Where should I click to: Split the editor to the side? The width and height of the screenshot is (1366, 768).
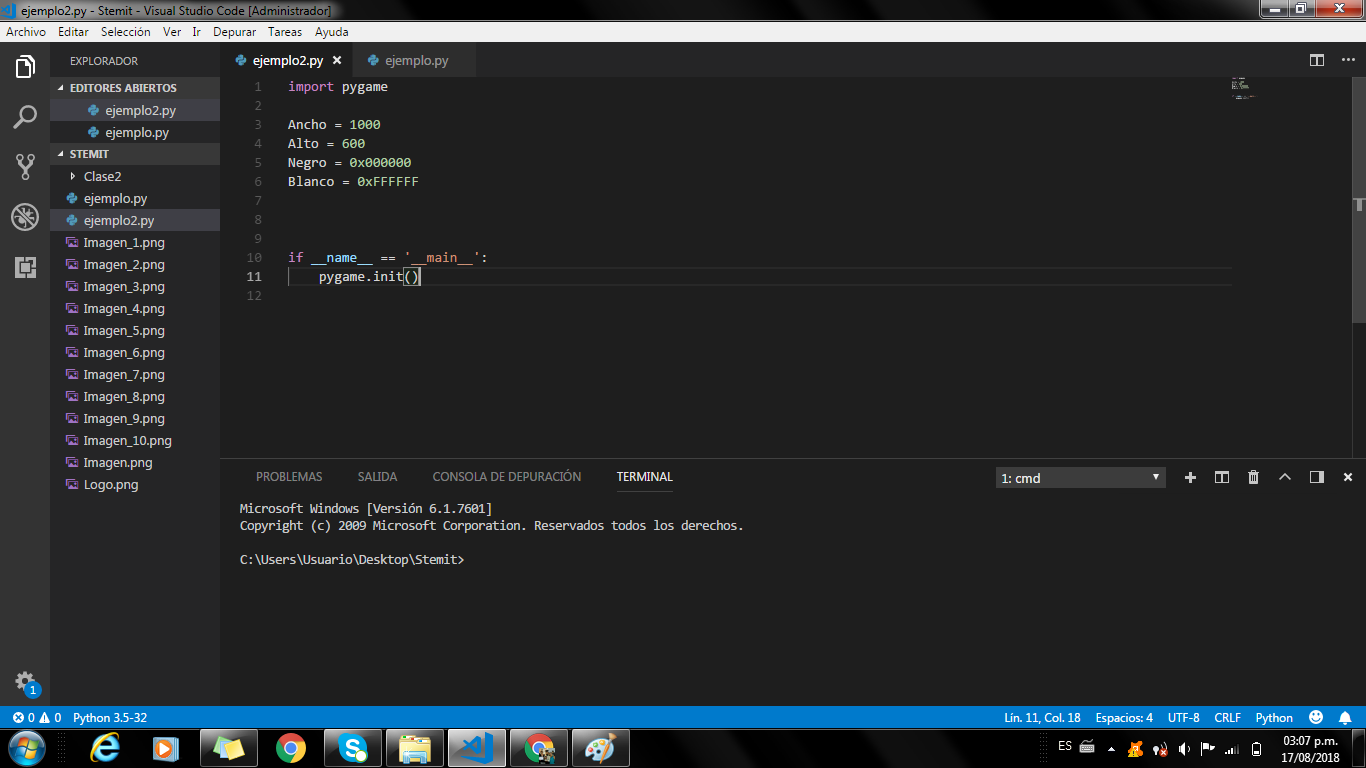(x=1317, y=60)
